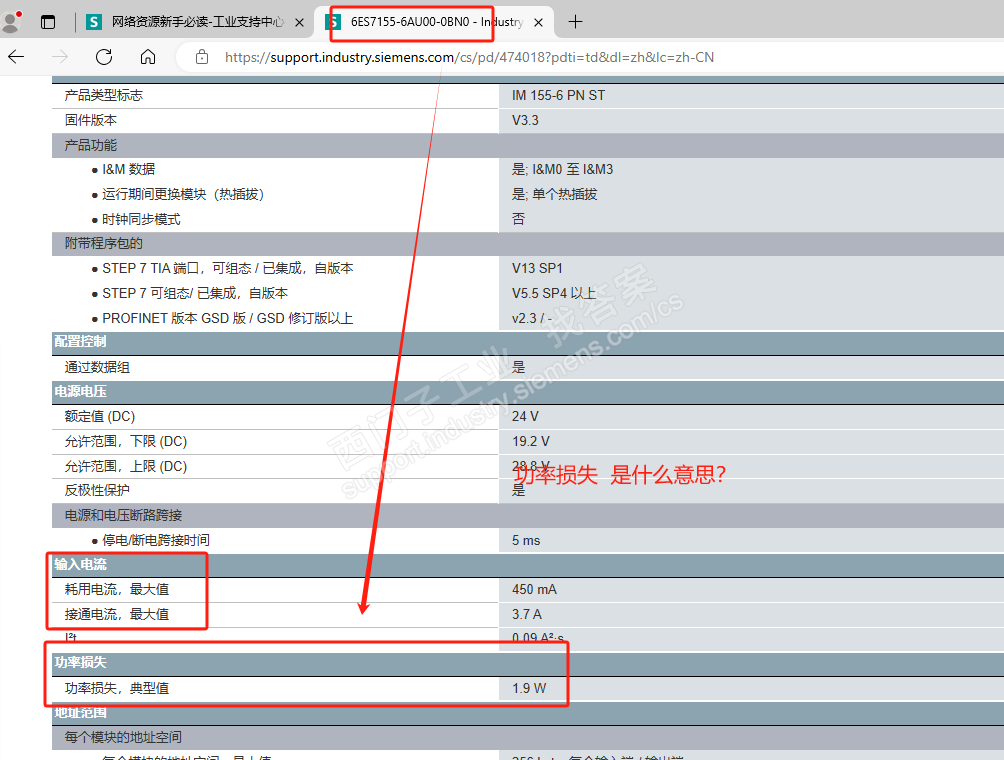Select the 额定值 (DC) label
The width and height of the screenshot is (1004, 760).
point(100,417)
